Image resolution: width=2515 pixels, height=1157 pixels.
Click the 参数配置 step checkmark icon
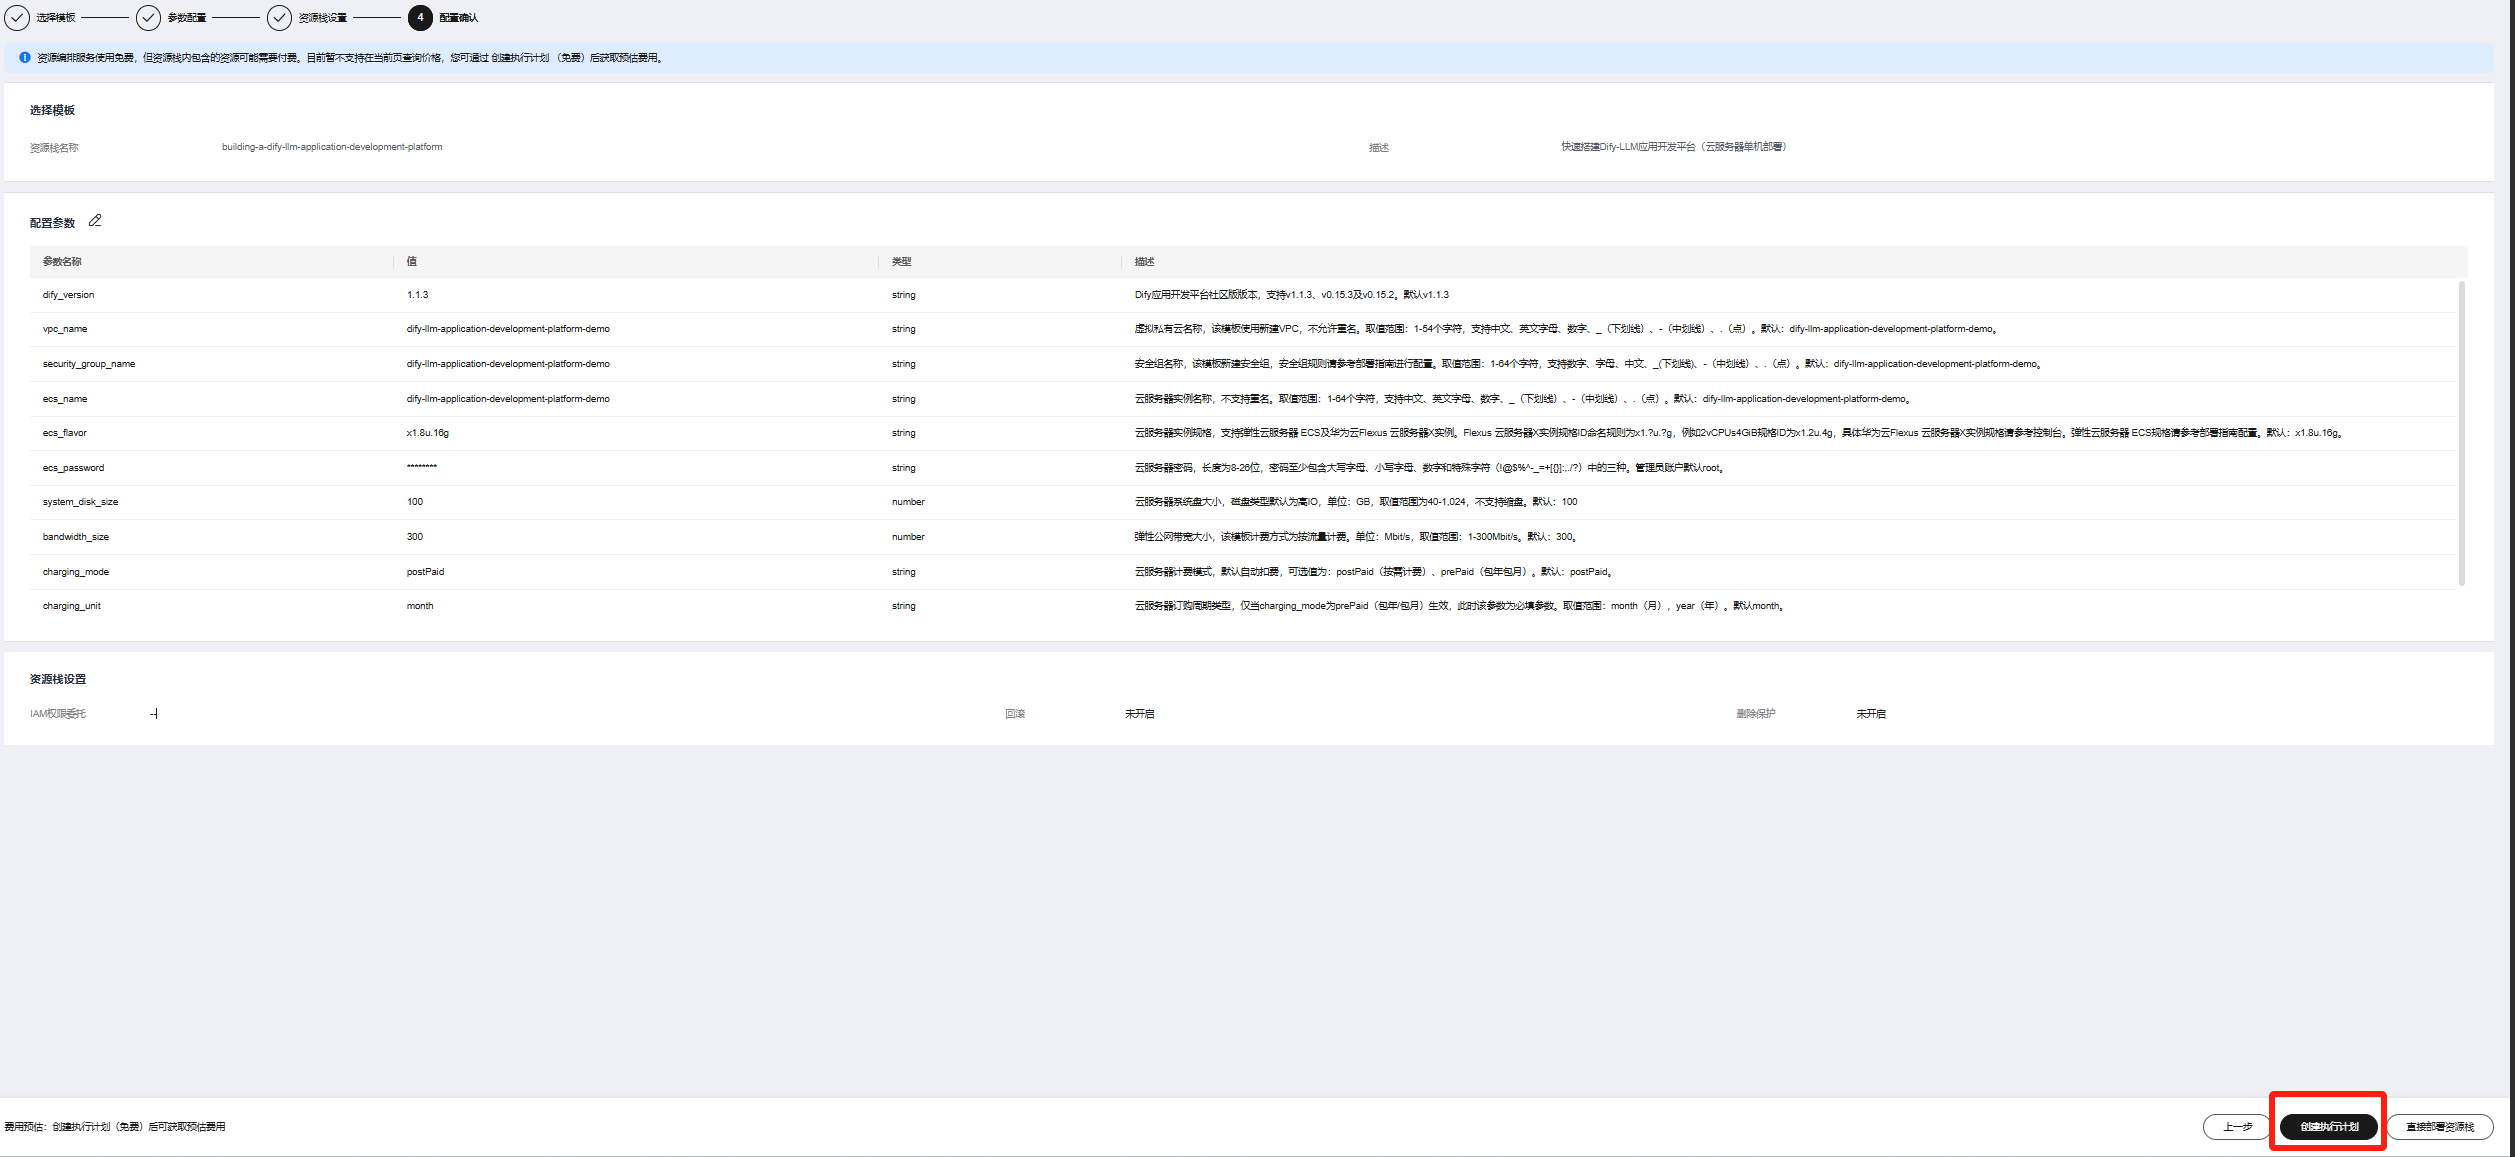[x=148, y=17]
